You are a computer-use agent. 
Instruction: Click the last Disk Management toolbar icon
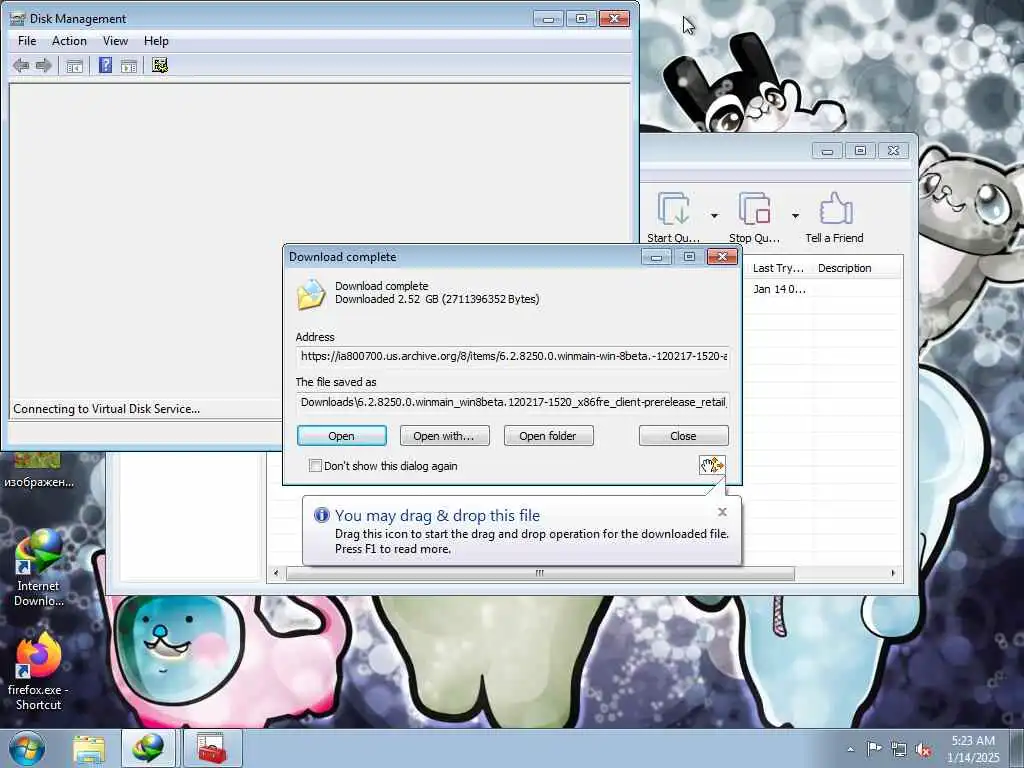(x=160, y=65)
